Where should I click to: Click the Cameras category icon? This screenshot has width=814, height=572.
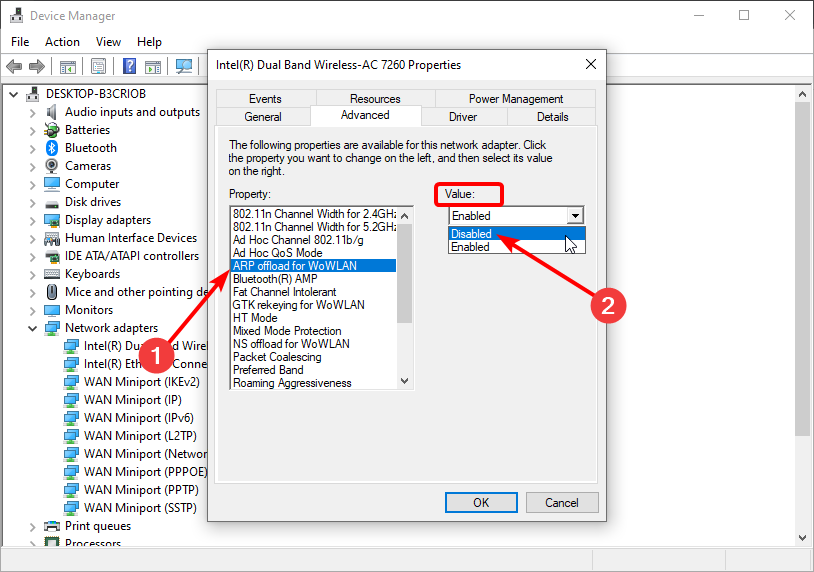(x=52, y=166)
